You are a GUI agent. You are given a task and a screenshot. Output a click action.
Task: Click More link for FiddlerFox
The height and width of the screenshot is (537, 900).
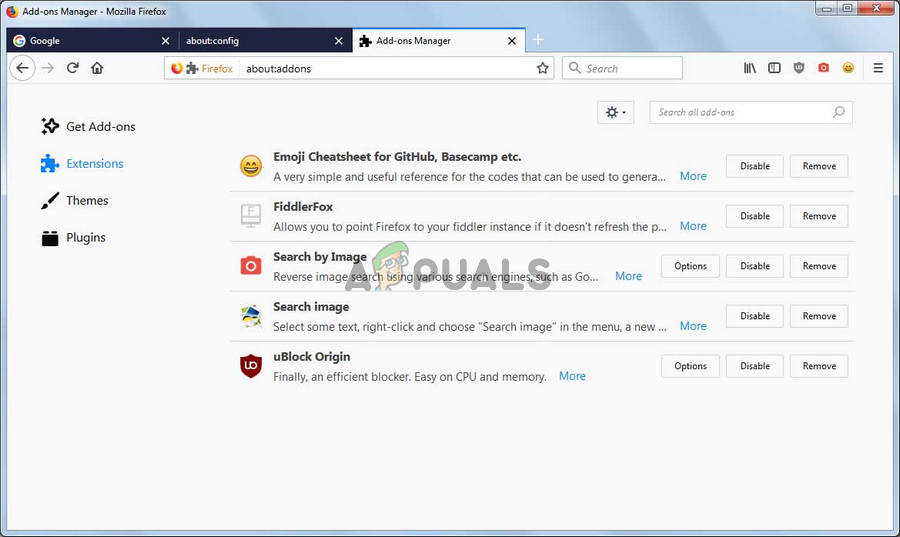point(693,226)
